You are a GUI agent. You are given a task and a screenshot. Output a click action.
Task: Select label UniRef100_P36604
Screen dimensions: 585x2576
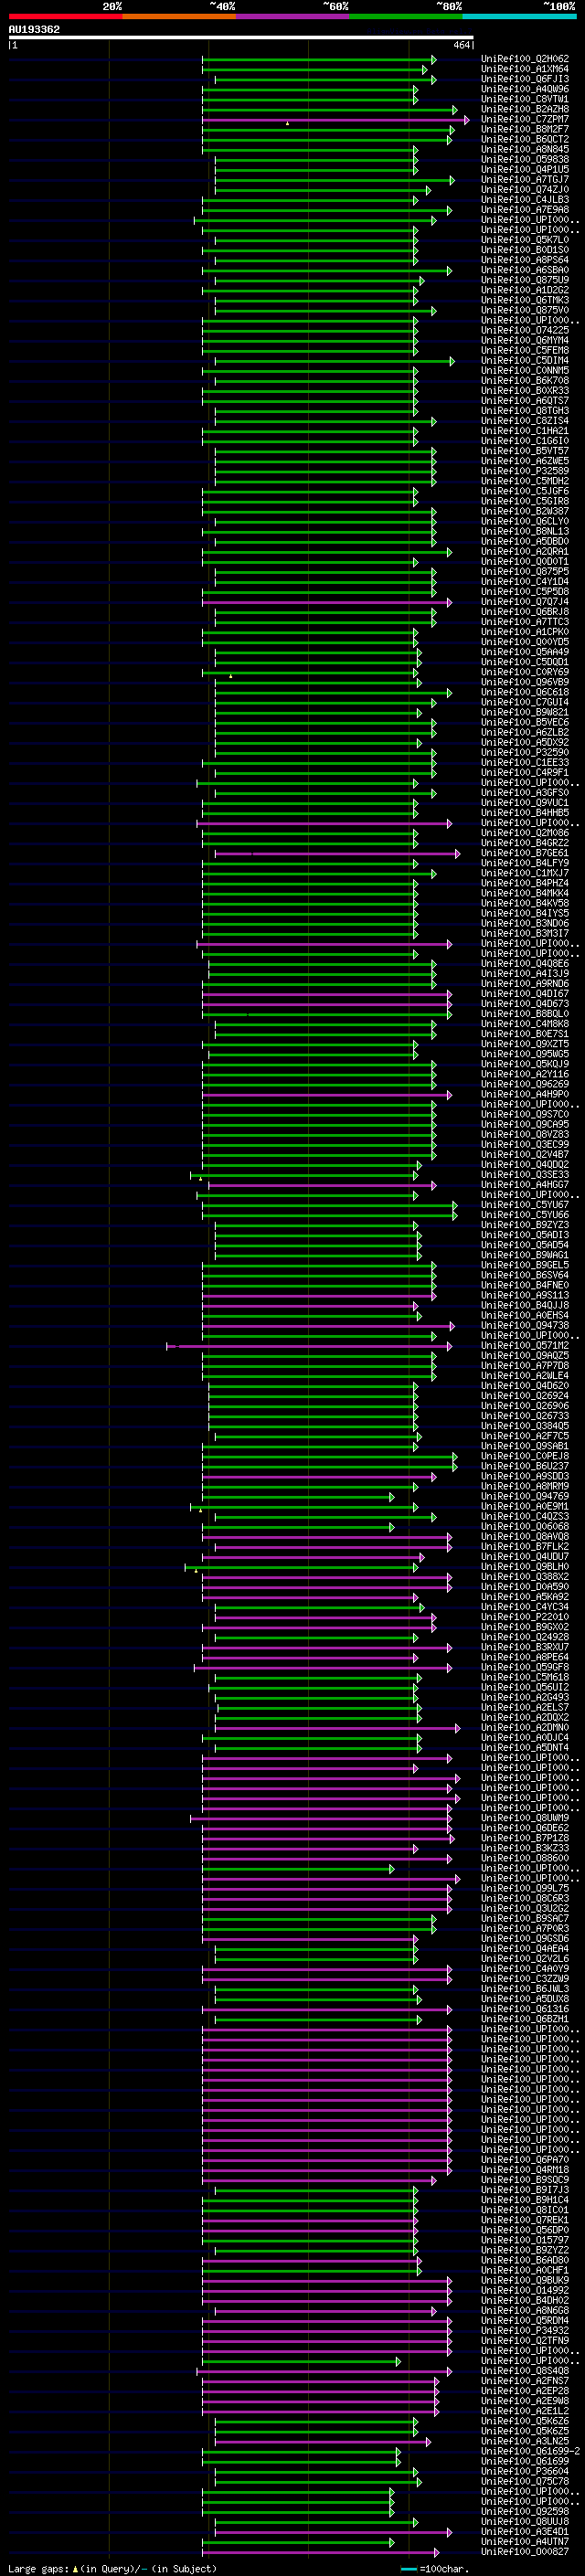point(524,2471)
